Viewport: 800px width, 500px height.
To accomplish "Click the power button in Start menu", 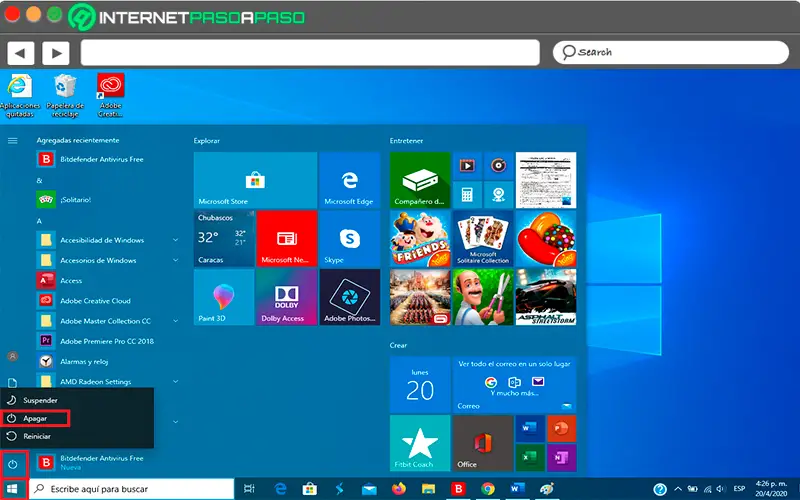I will tap(13, 464).
